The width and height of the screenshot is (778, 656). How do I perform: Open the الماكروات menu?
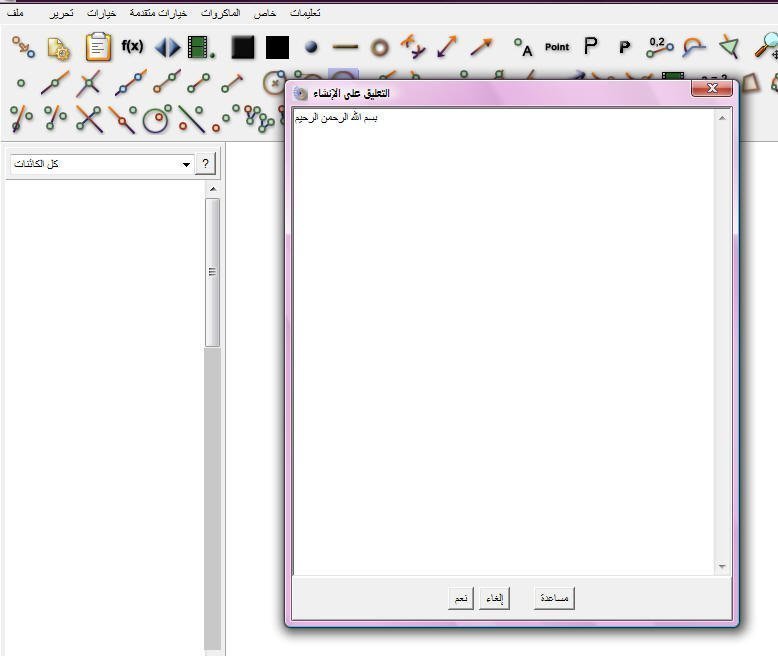220,13
